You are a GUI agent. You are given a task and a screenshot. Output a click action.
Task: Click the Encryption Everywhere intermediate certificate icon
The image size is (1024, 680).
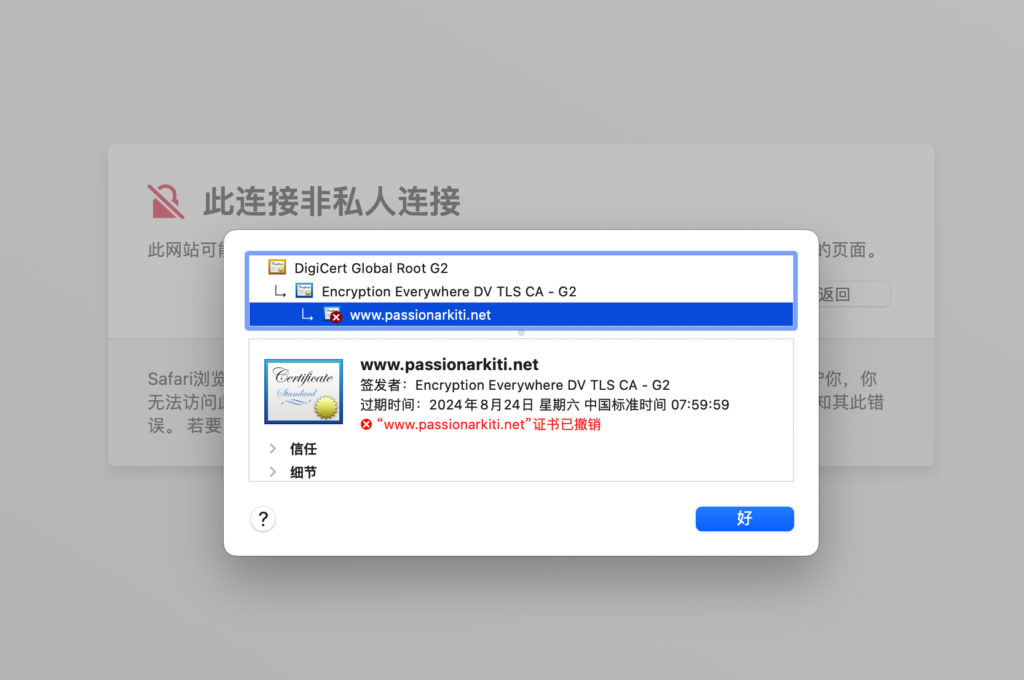point(304,291)
